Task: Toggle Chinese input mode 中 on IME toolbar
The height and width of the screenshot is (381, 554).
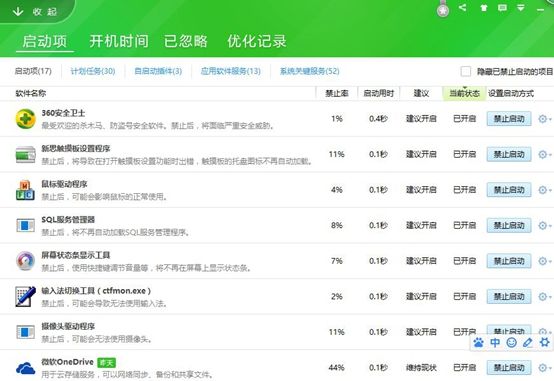Action: 495,342
